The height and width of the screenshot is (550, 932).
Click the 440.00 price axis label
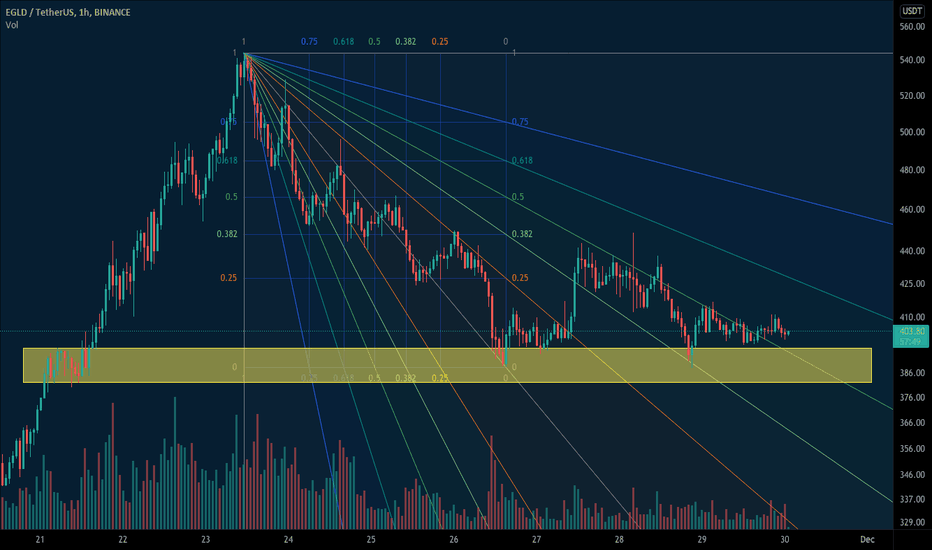pos(912,252)
